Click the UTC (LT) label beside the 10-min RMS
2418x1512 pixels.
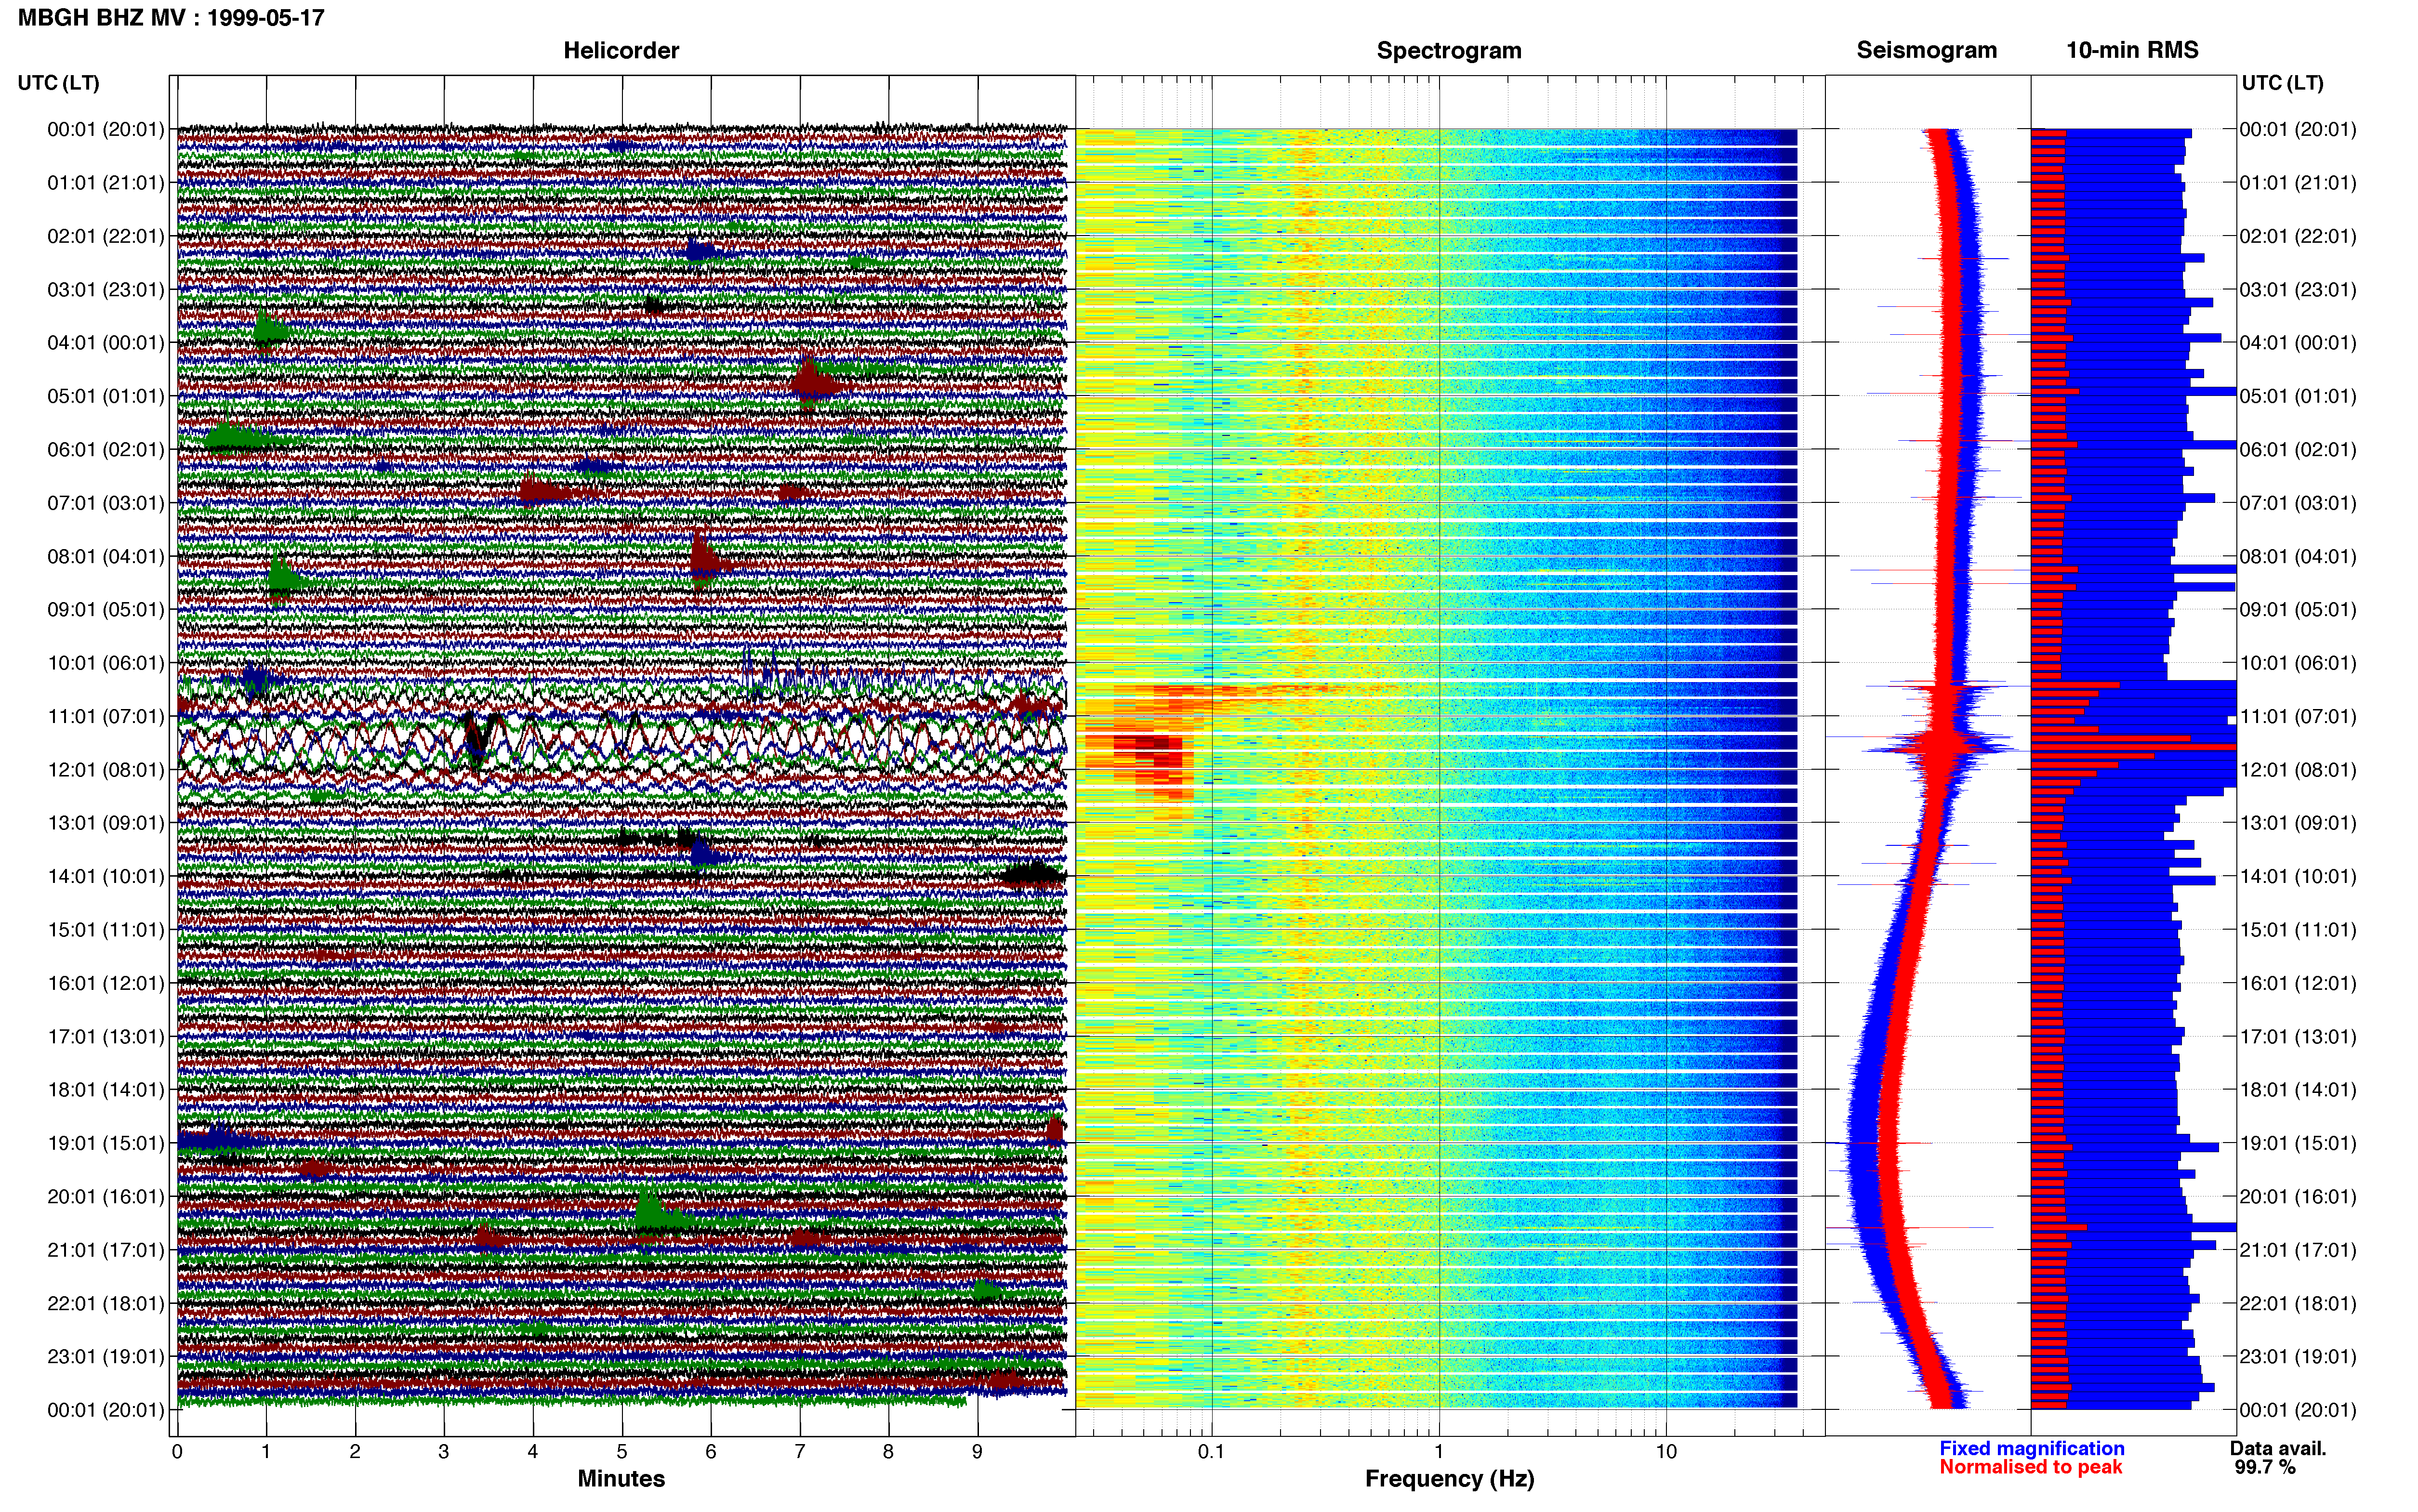coord(2282,83)
